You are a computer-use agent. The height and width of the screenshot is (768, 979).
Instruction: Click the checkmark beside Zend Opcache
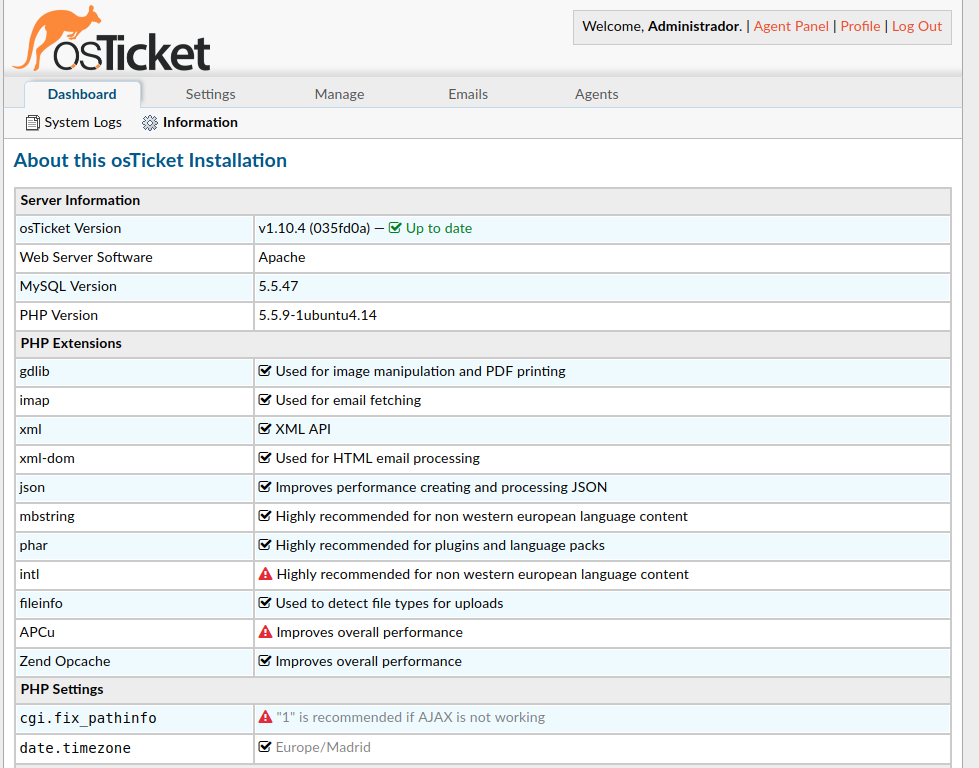click(265, 661)
